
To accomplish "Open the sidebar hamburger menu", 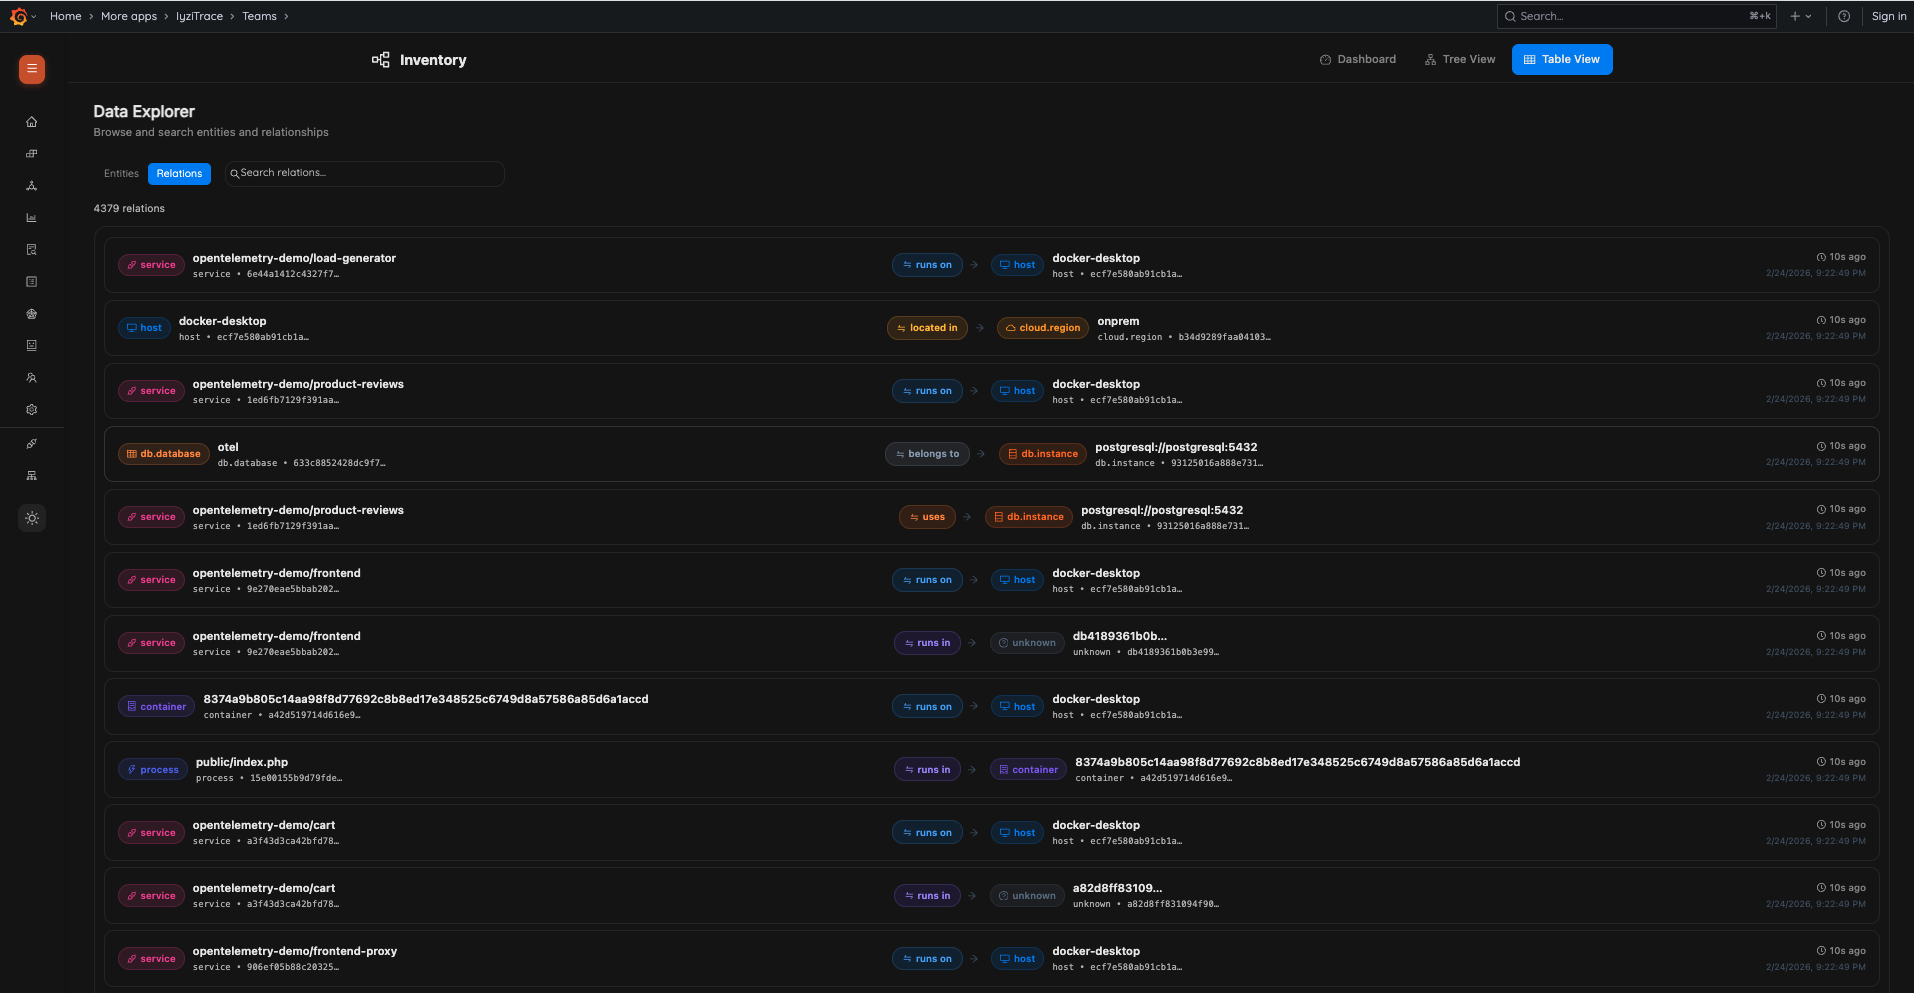I will 31,69.
